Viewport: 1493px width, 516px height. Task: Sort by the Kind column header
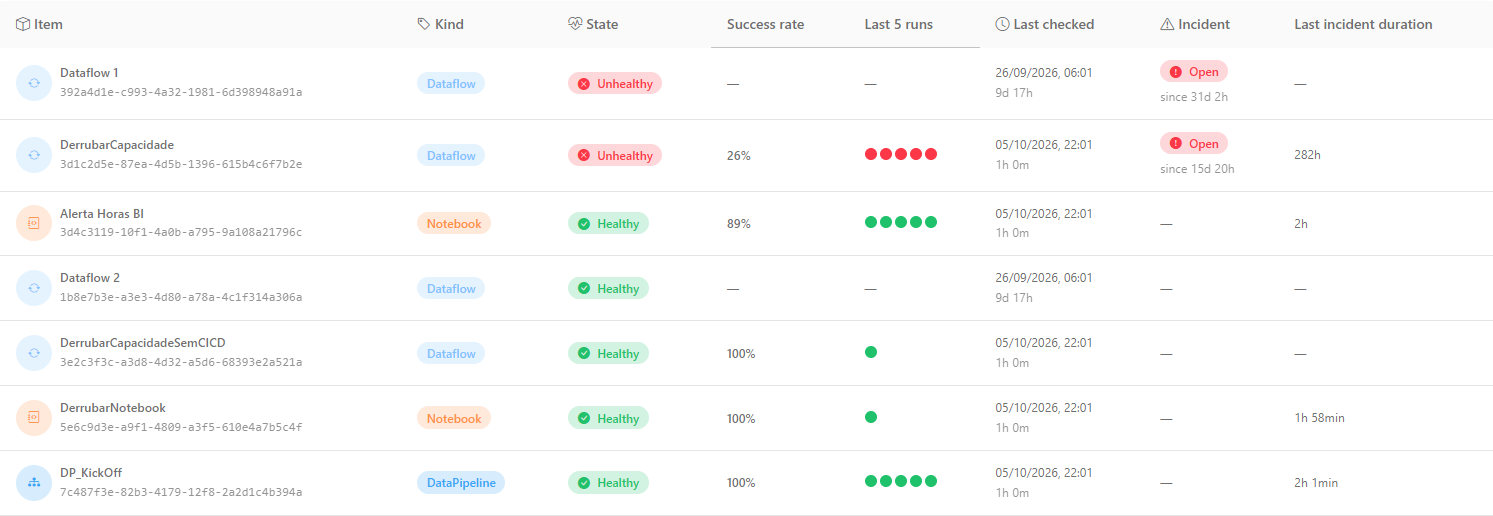[449, 24]
